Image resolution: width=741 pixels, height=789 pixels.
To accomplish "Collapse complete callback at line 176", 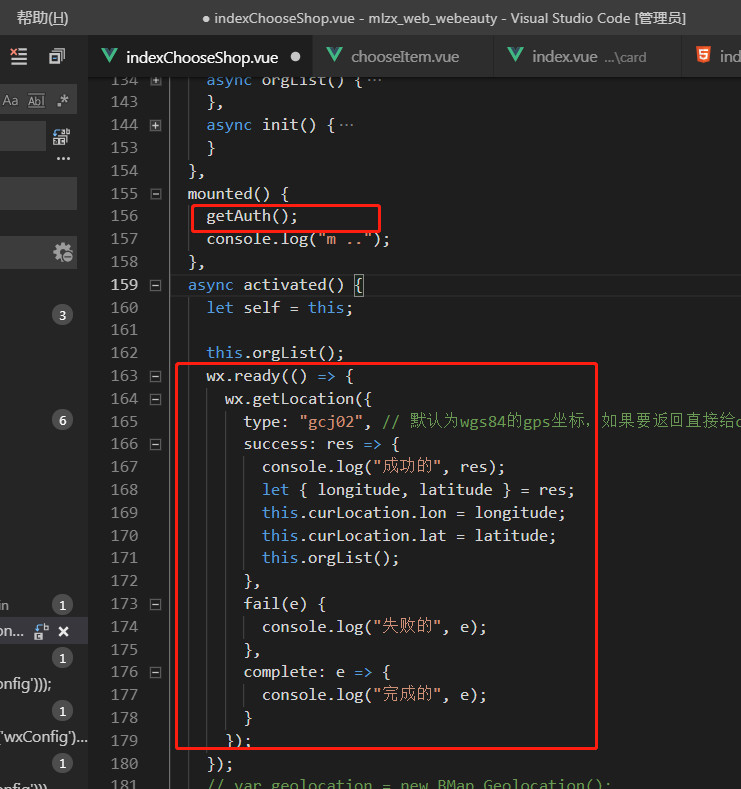I will point(156,672).
